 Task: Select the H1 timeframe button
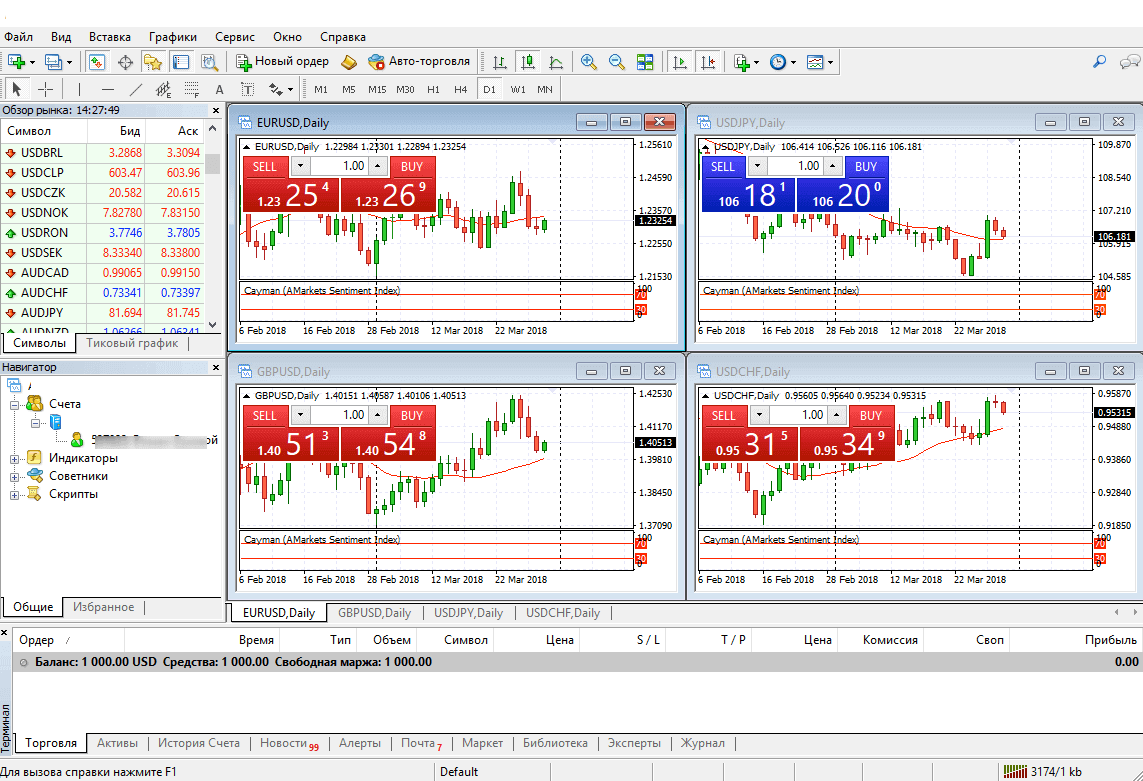(x=433, y=89)
